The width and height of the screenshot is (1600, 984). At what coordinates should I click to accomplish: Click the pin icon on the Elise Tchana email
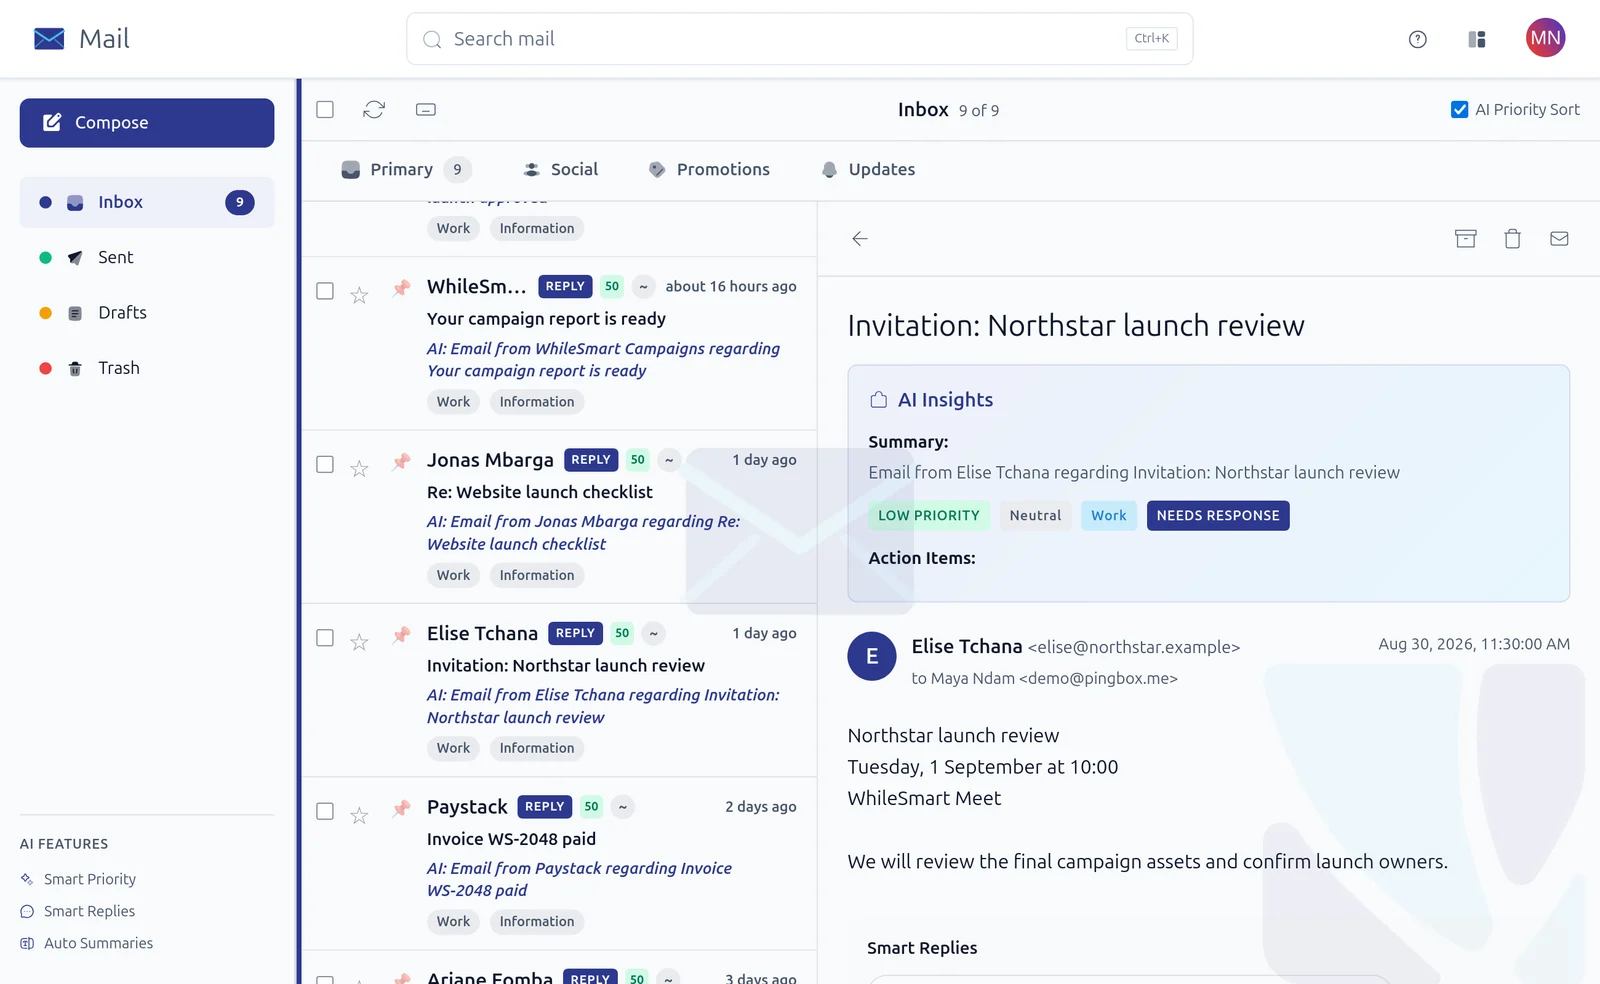[x=402, y=635]
